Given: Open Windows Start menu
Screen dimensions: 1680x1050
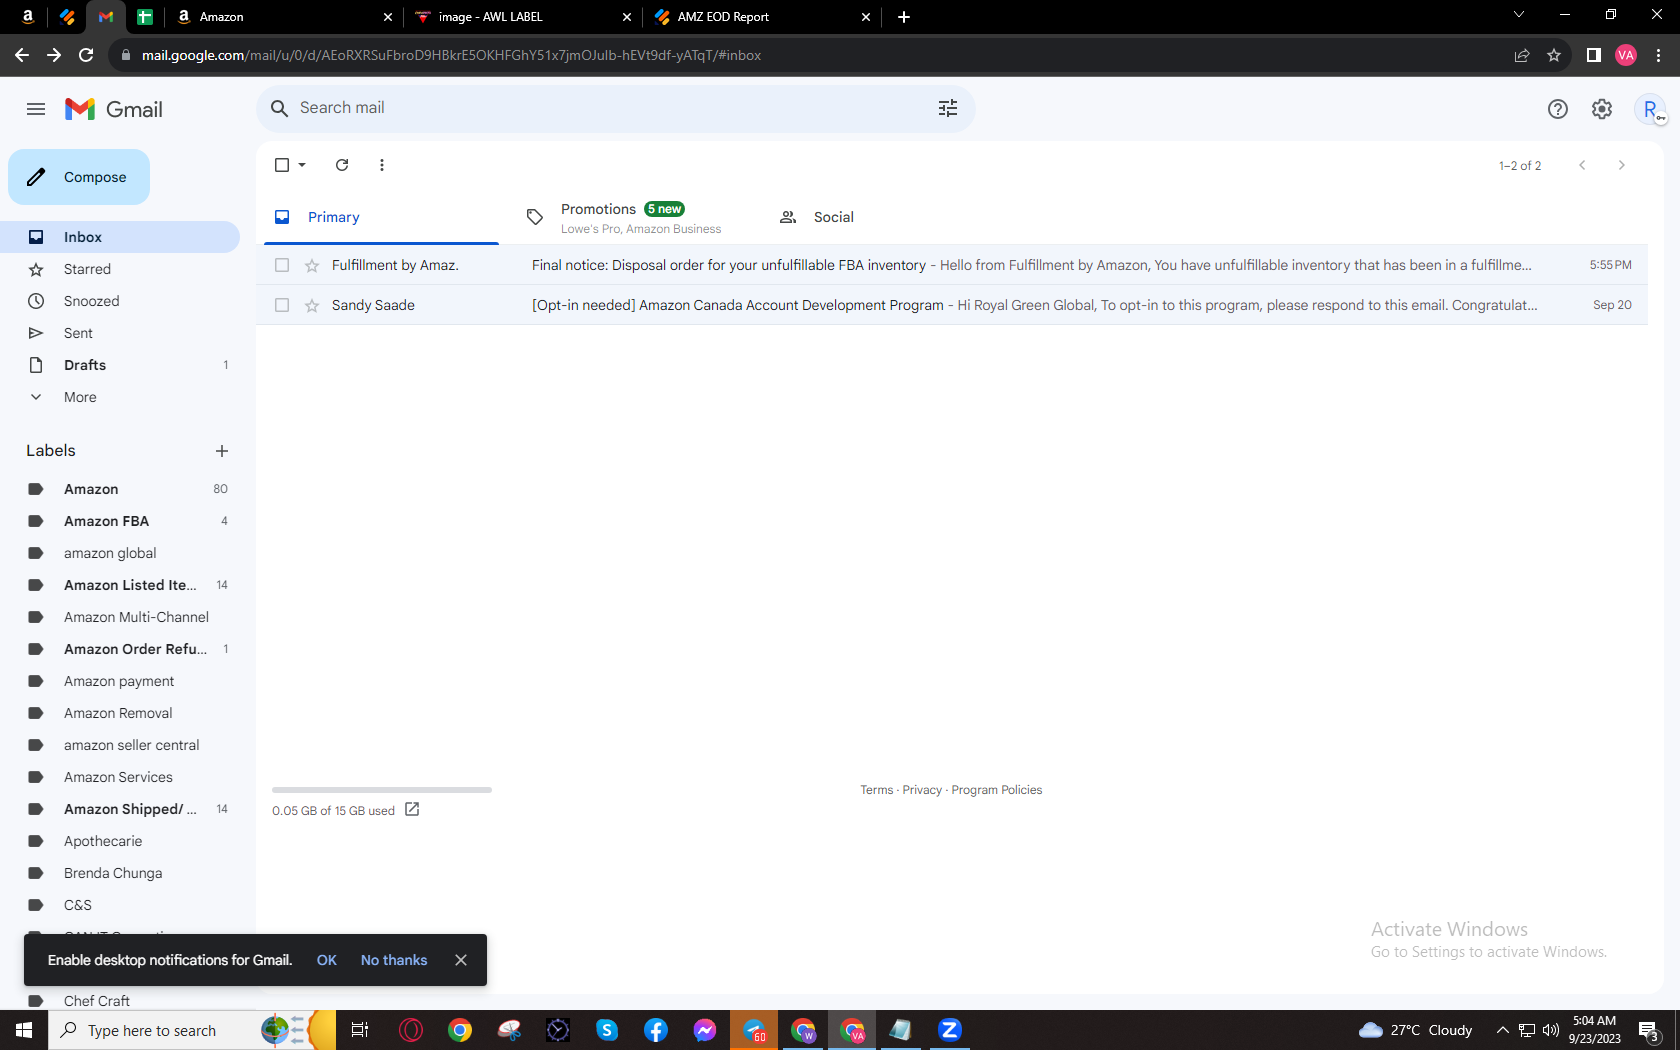Looking at the screenshot, I should [24, 1030].
